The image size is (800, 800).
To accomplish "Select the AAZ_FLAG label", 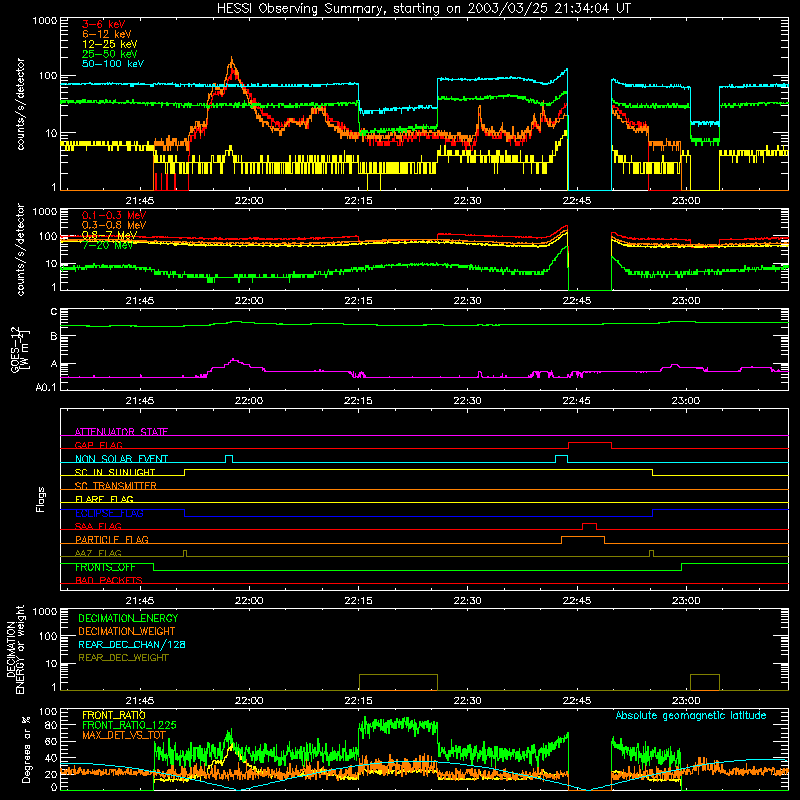I will click(x=98, y=553).
